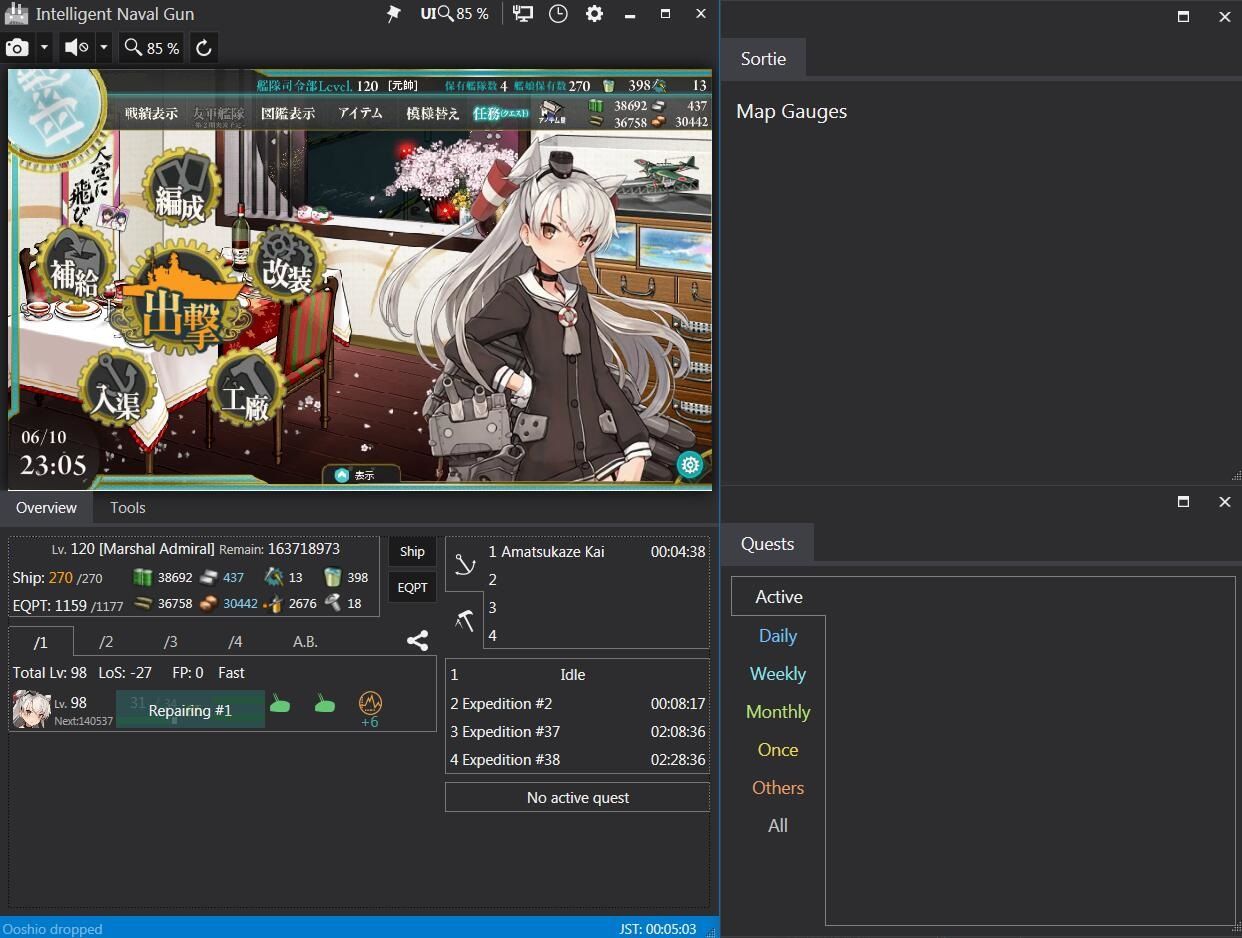Switch to the Overview tab
Screen dimensions: 1242x938
point(46,507)
